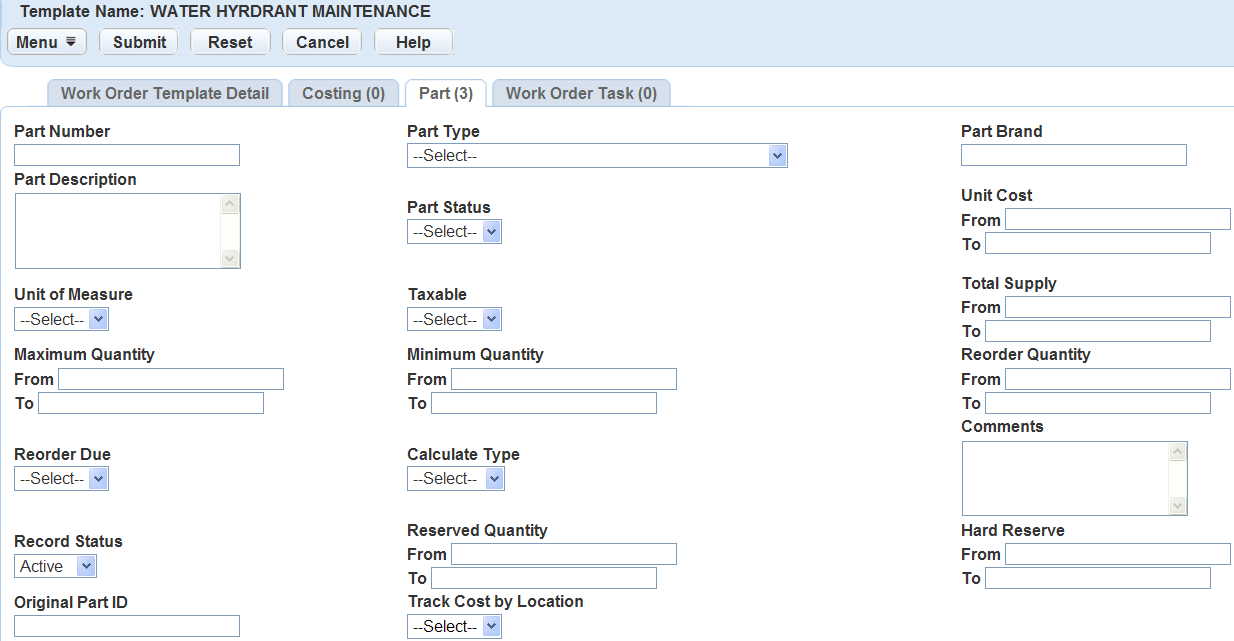This screenshot has width=1234, height=641.
Task: Switch to Work Order Task (0) tab
Action: click(x=581, y=93)
